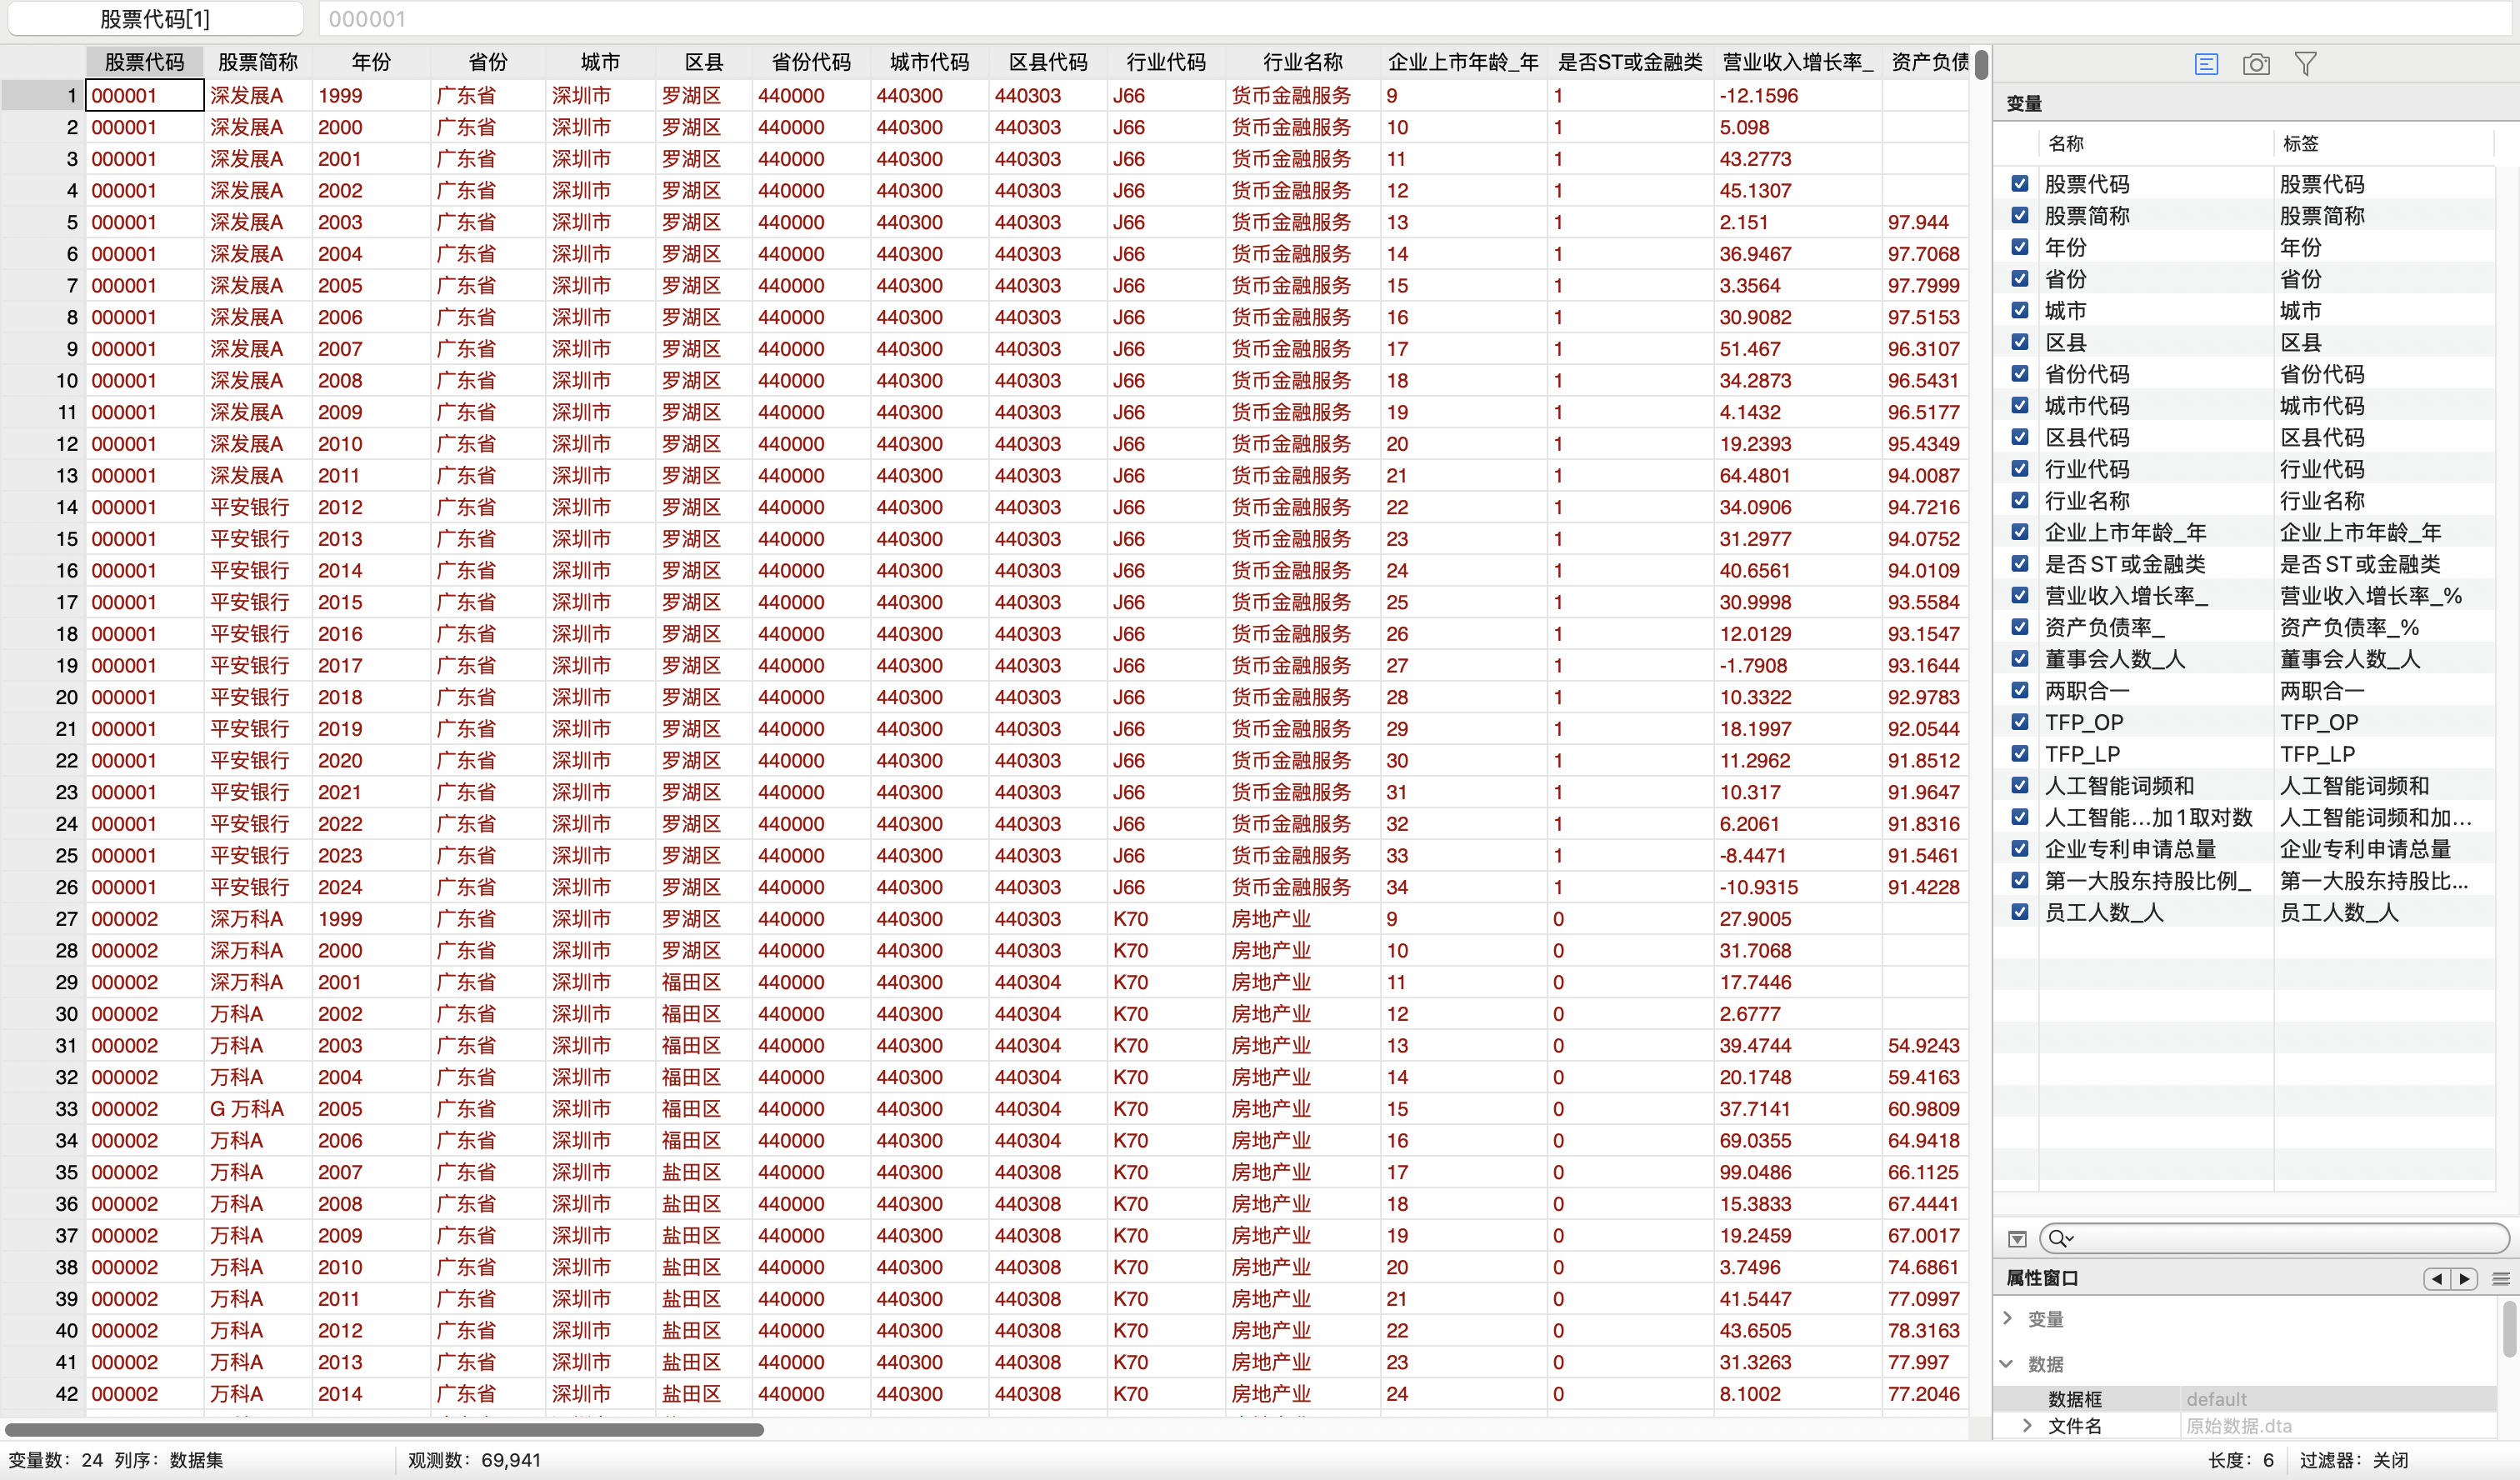This screenshot has width=2520, height=1480.
Task: Click the funnel filter icon
Action: click(2305, 64)
